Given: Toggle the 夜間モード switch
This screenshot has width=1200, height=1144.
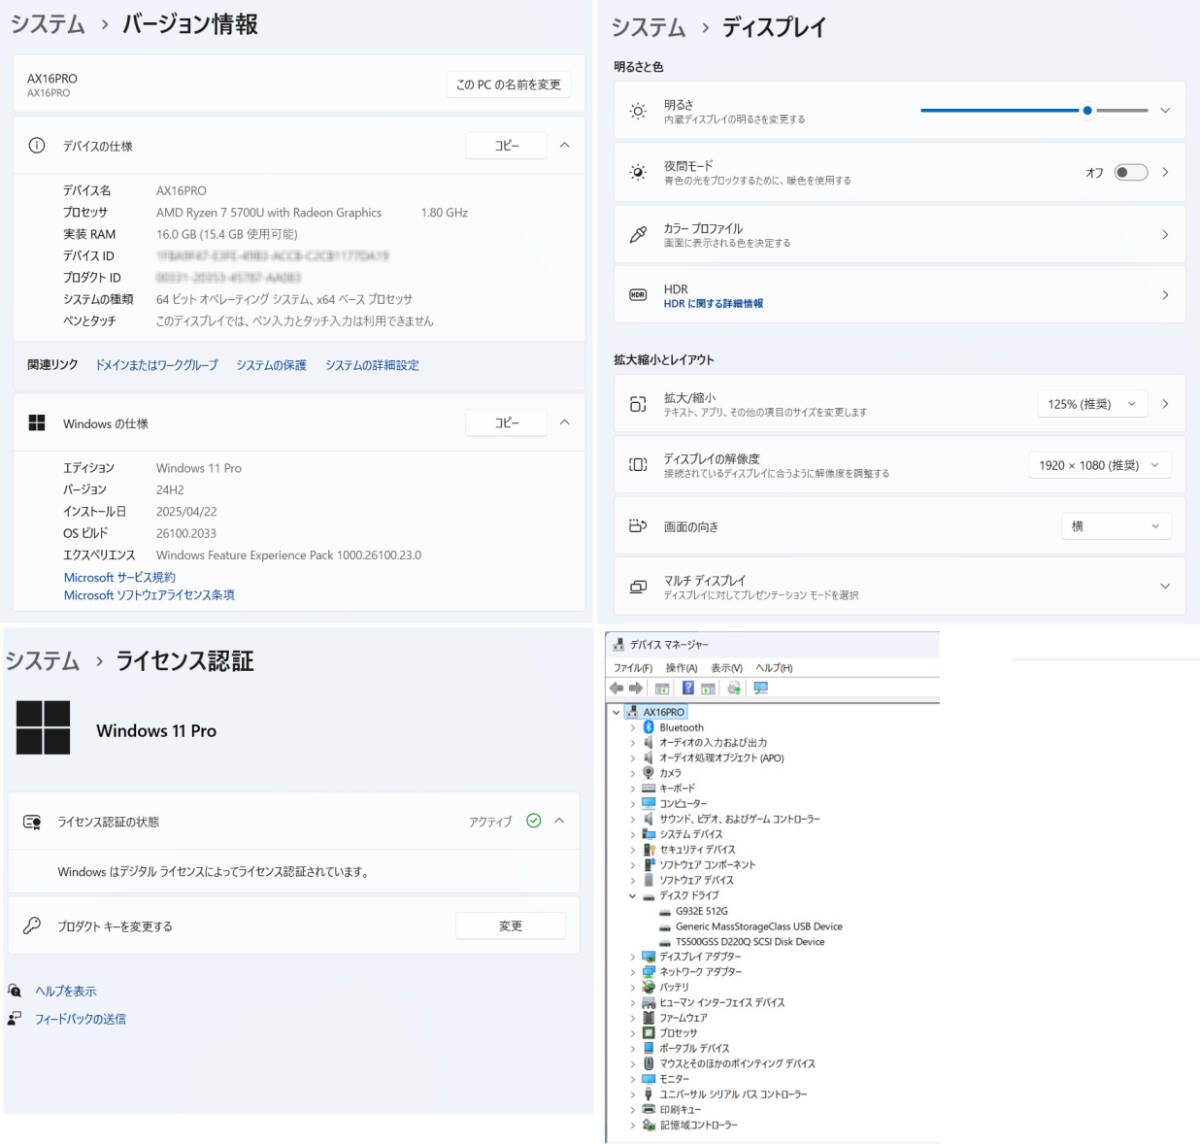Looking at the screenshot, I should pyautogui.click(x=1131, y=172).
